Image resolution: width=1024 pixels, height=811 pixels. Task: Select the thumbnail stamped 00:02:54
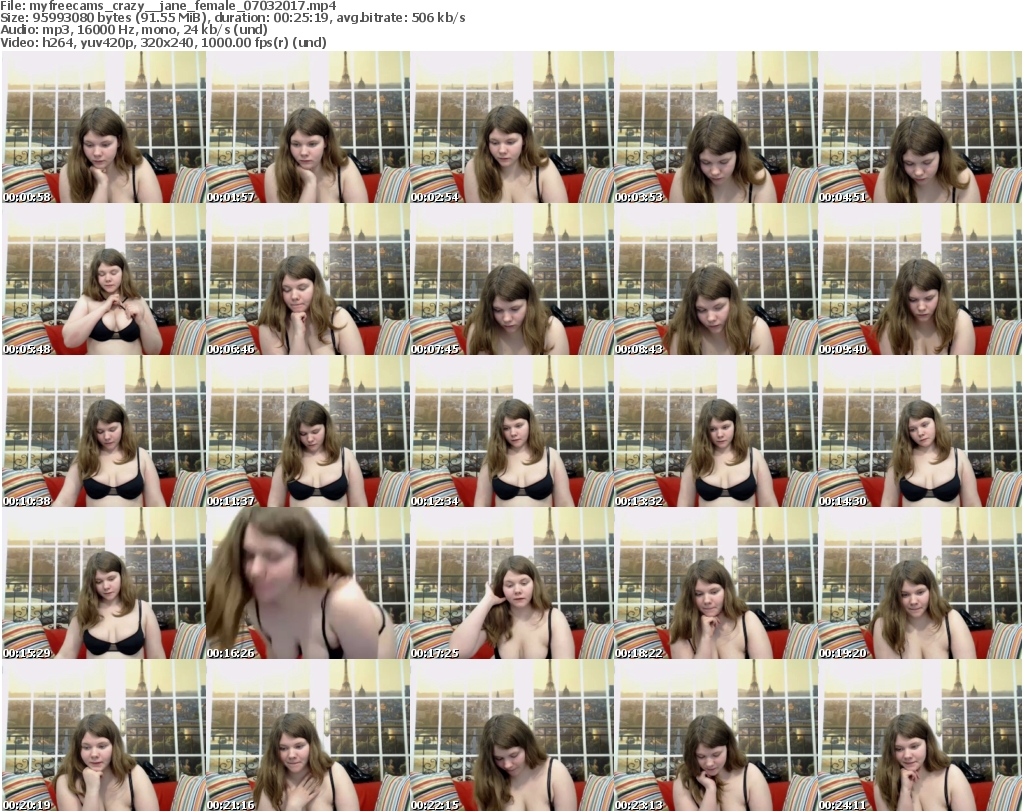tap(512, 127)
